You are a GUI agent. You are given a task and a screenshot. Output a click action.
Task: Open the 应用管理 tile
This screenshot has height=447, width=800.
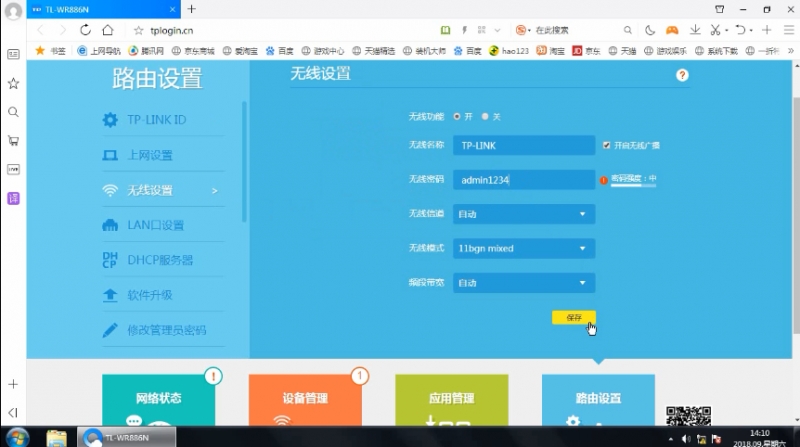click(x=452, y=400)
